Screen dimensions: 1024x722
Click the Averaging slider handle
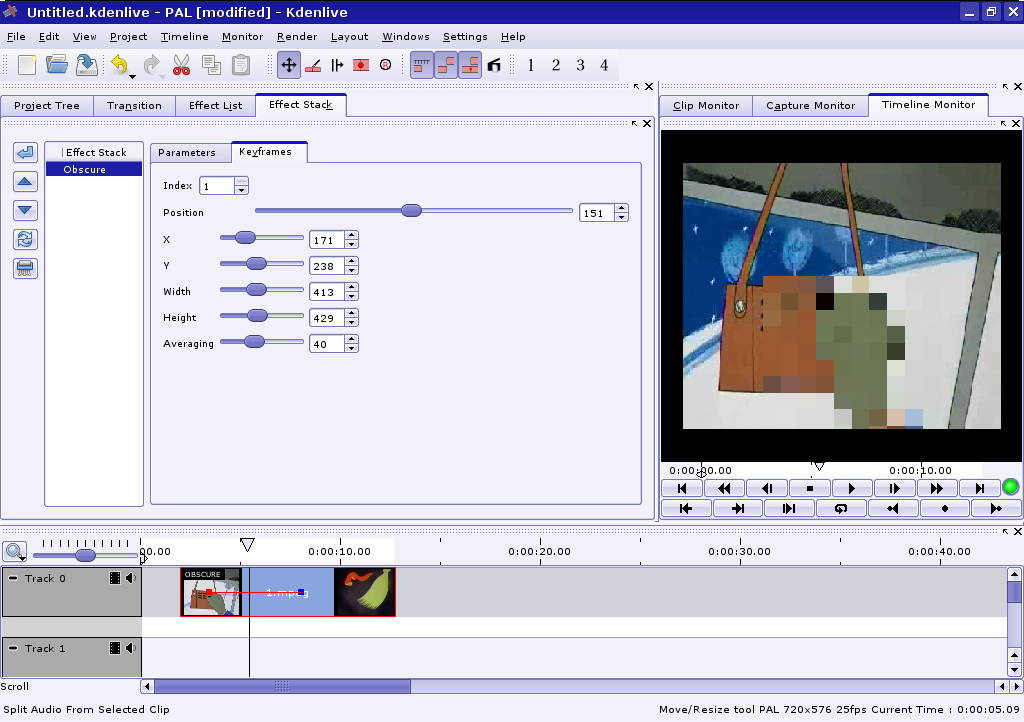pyautogui.click(x=254, y=342)
